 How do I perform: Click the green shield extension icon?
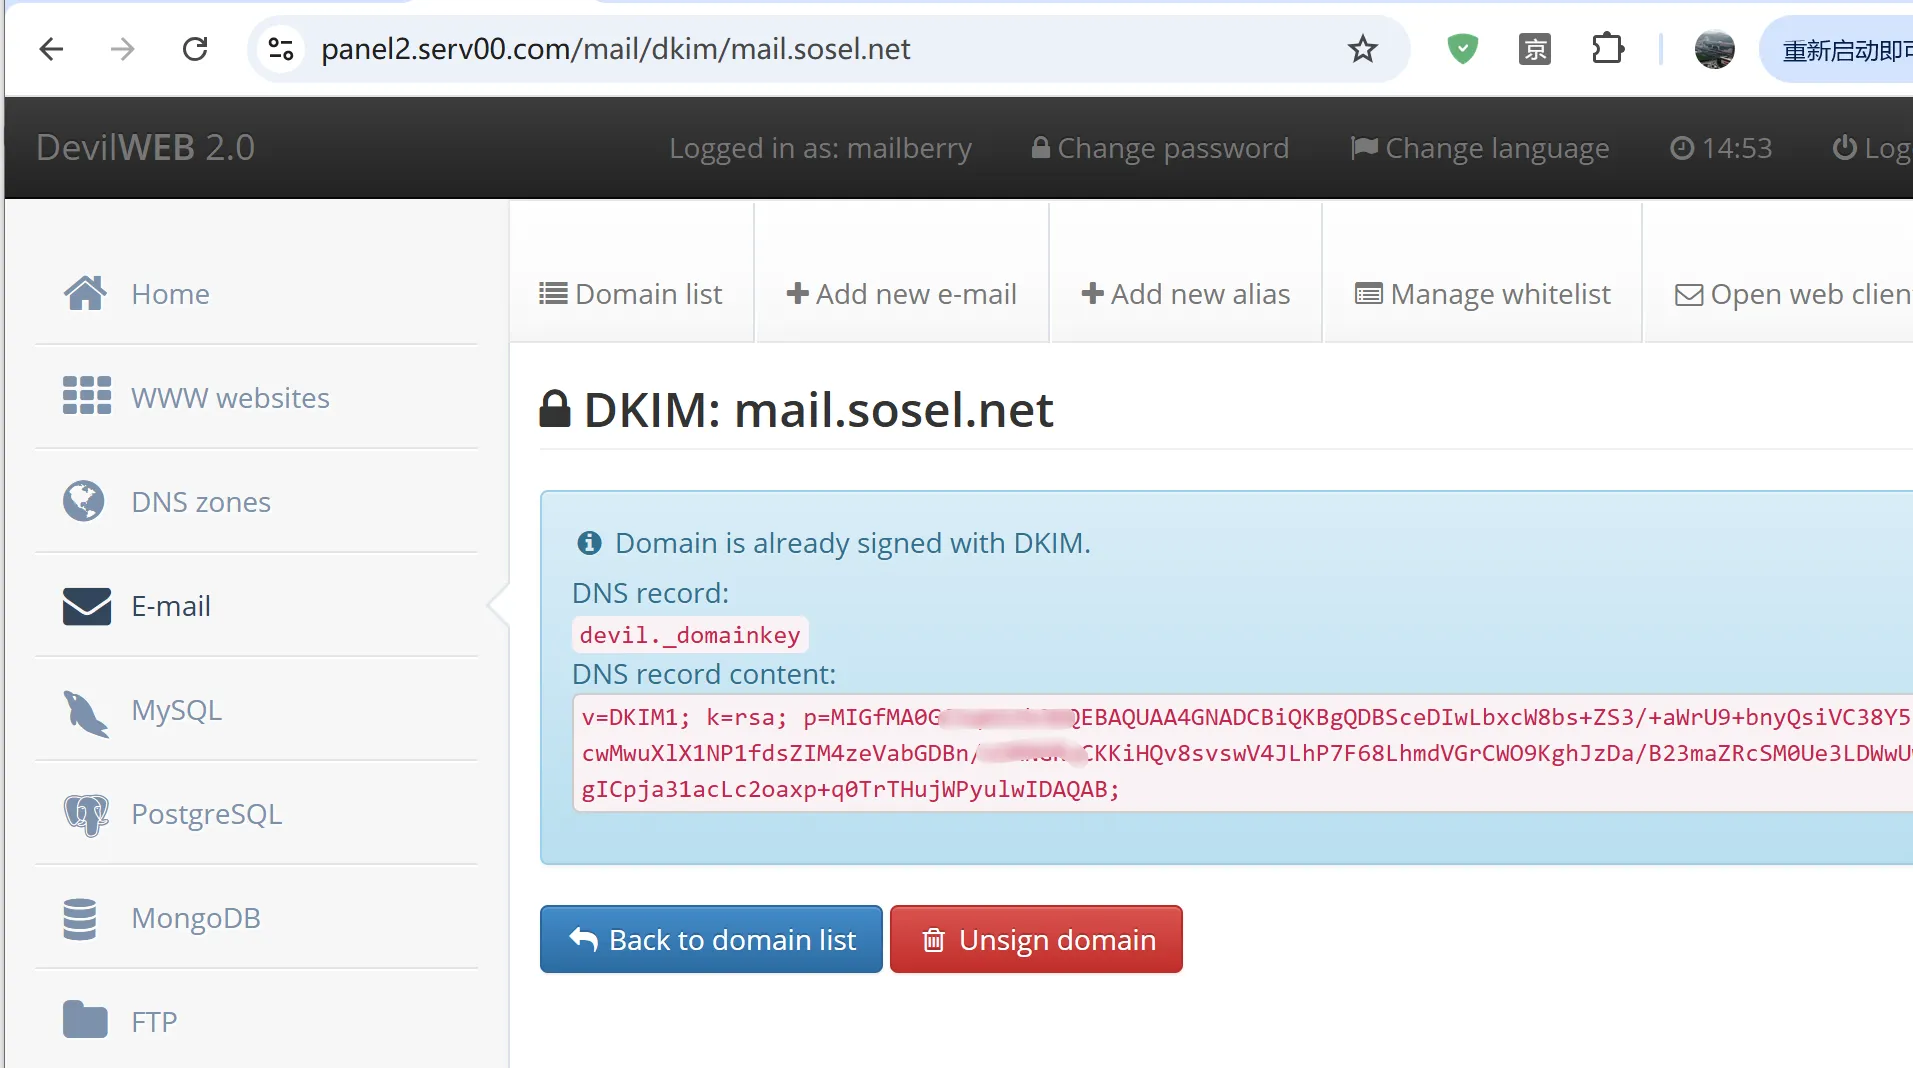coord(1462,48)
